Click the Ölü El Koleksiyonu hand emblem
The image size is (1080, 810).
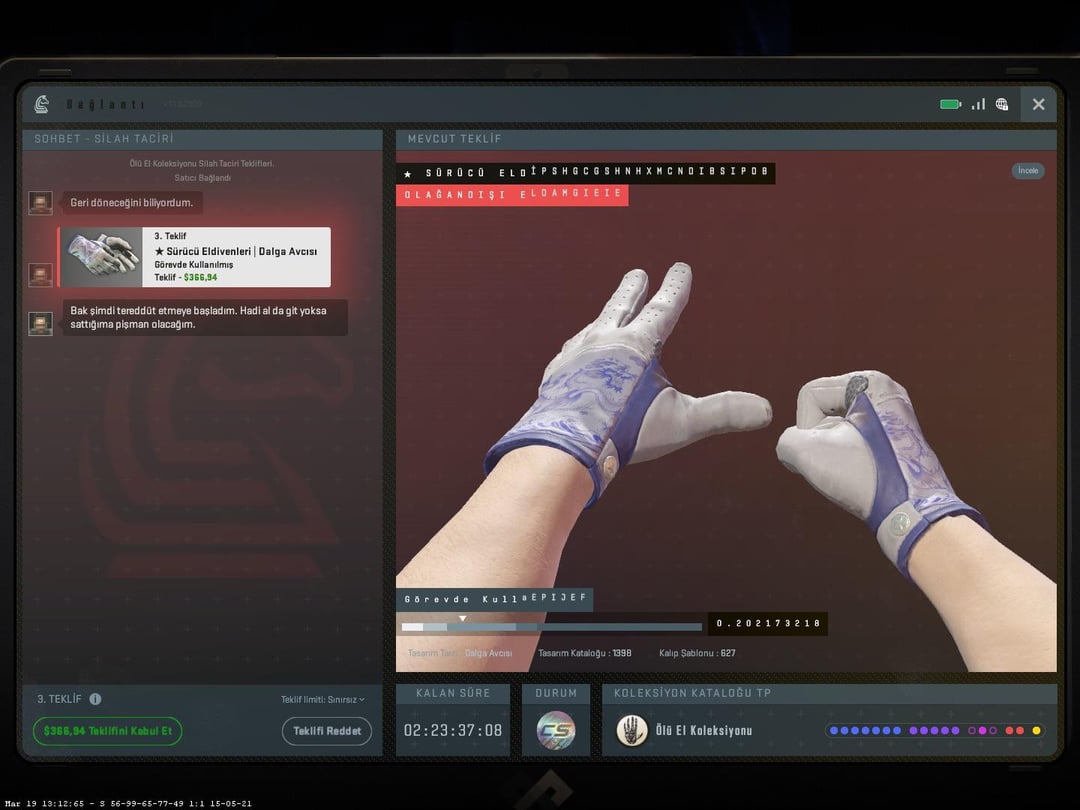pyautogui.click(x=631, y=730)
